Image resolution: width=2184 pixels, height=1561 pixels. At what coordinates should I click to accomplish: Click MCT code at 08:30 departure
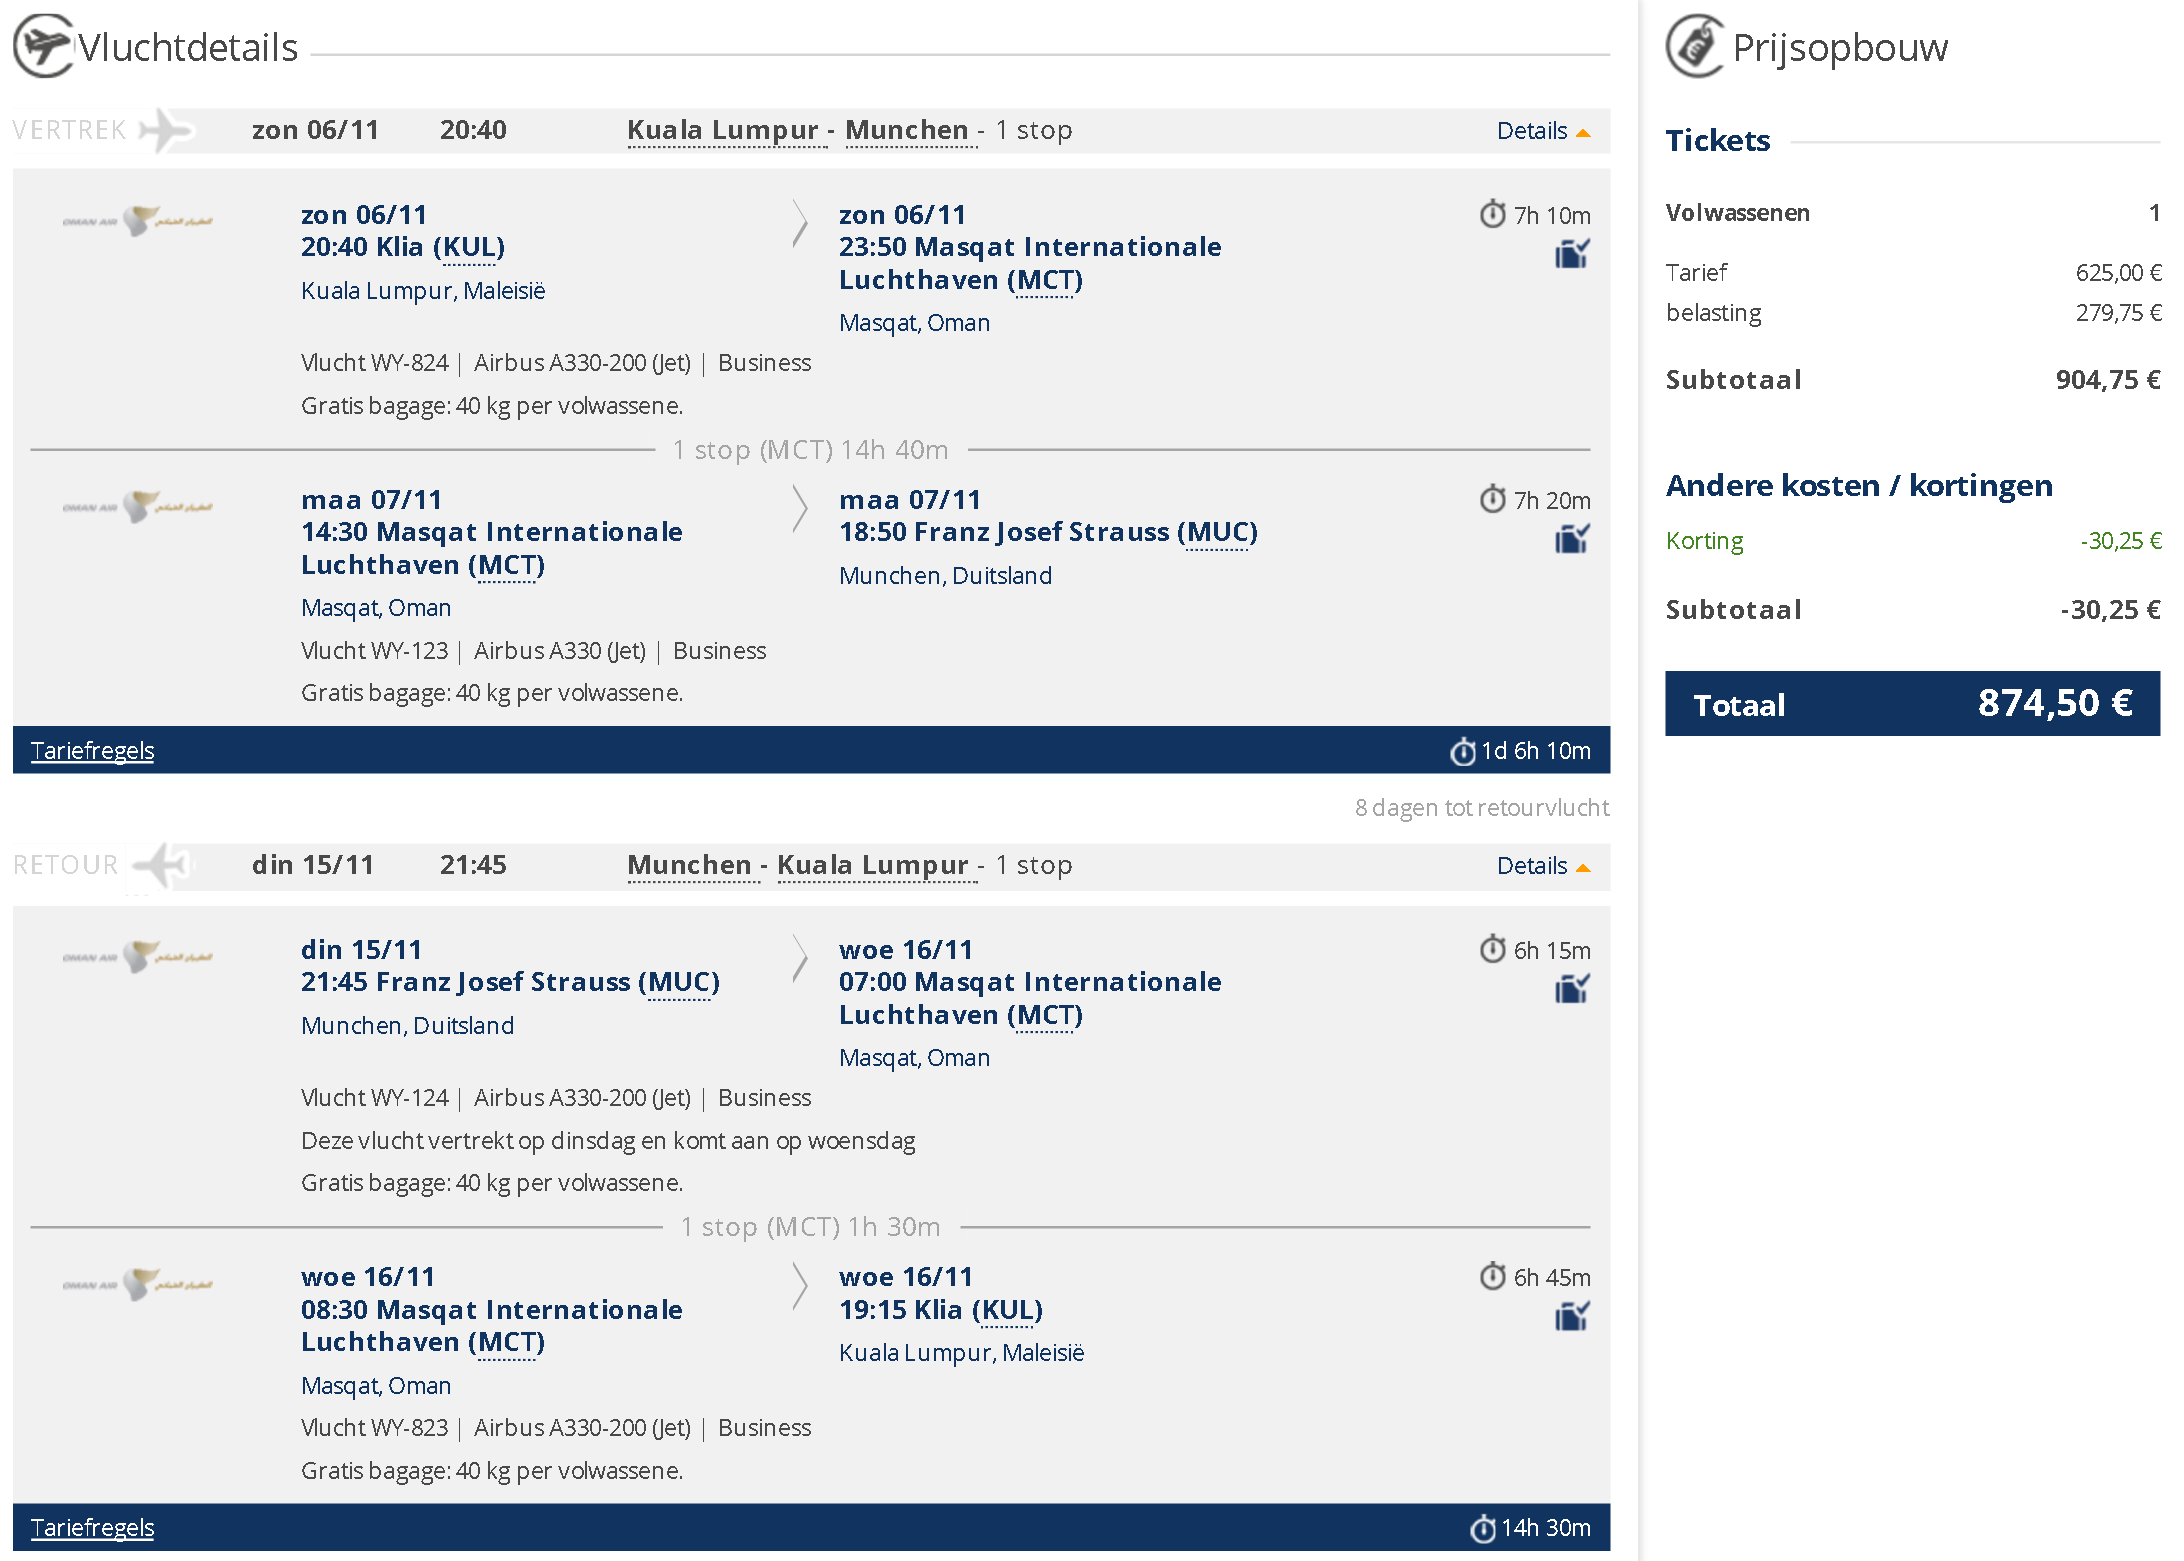pyautogui.click(x=507, y=1343)
